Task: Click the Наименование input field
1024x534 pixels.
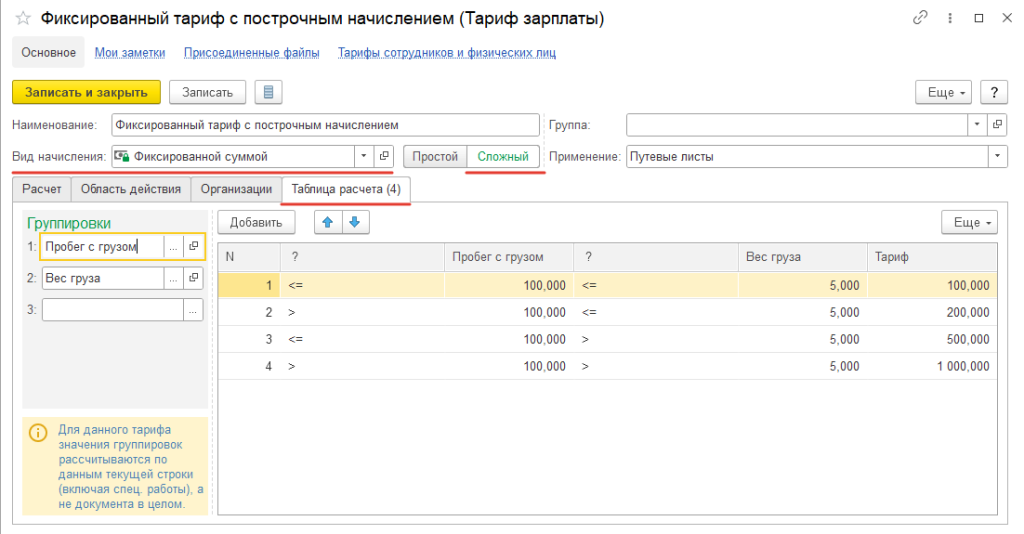Action: (324, 125)
